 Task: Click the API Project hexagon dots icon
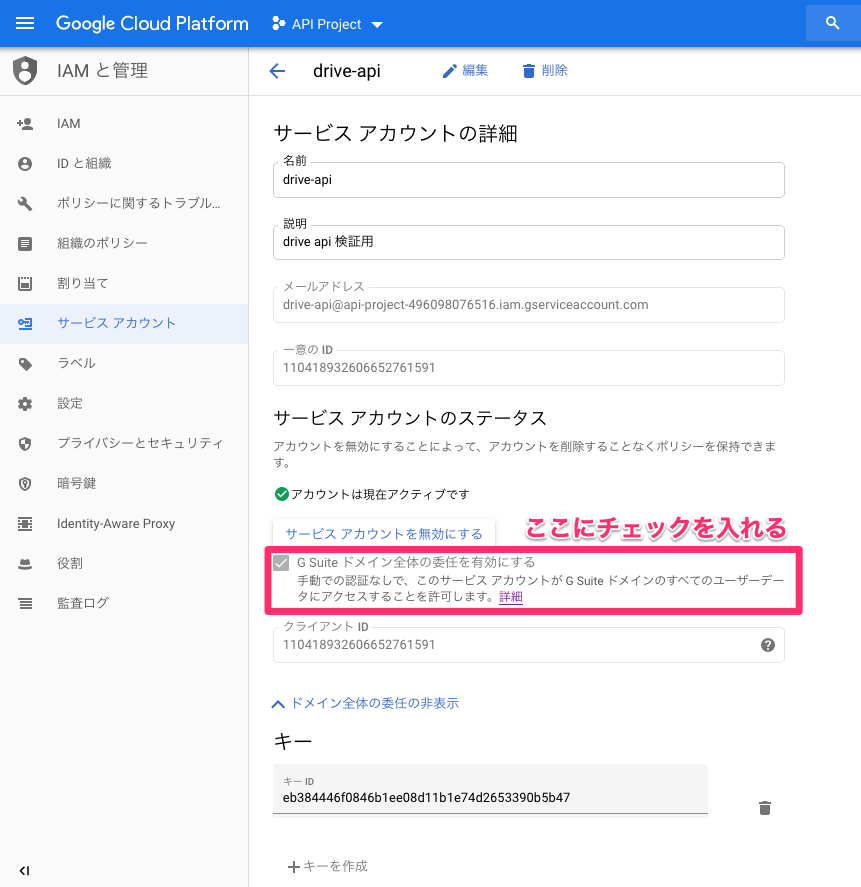click(278, 23)
